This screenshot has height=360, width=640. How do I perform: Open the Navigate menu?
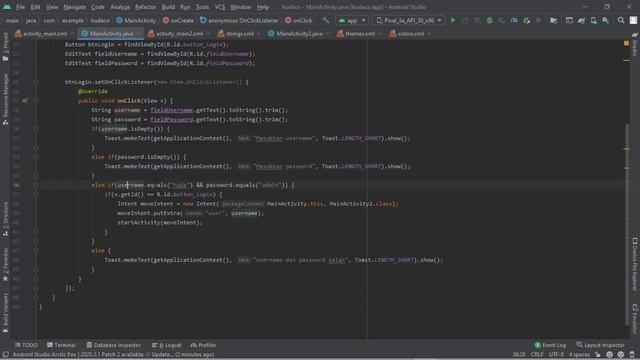coord(75,7)
